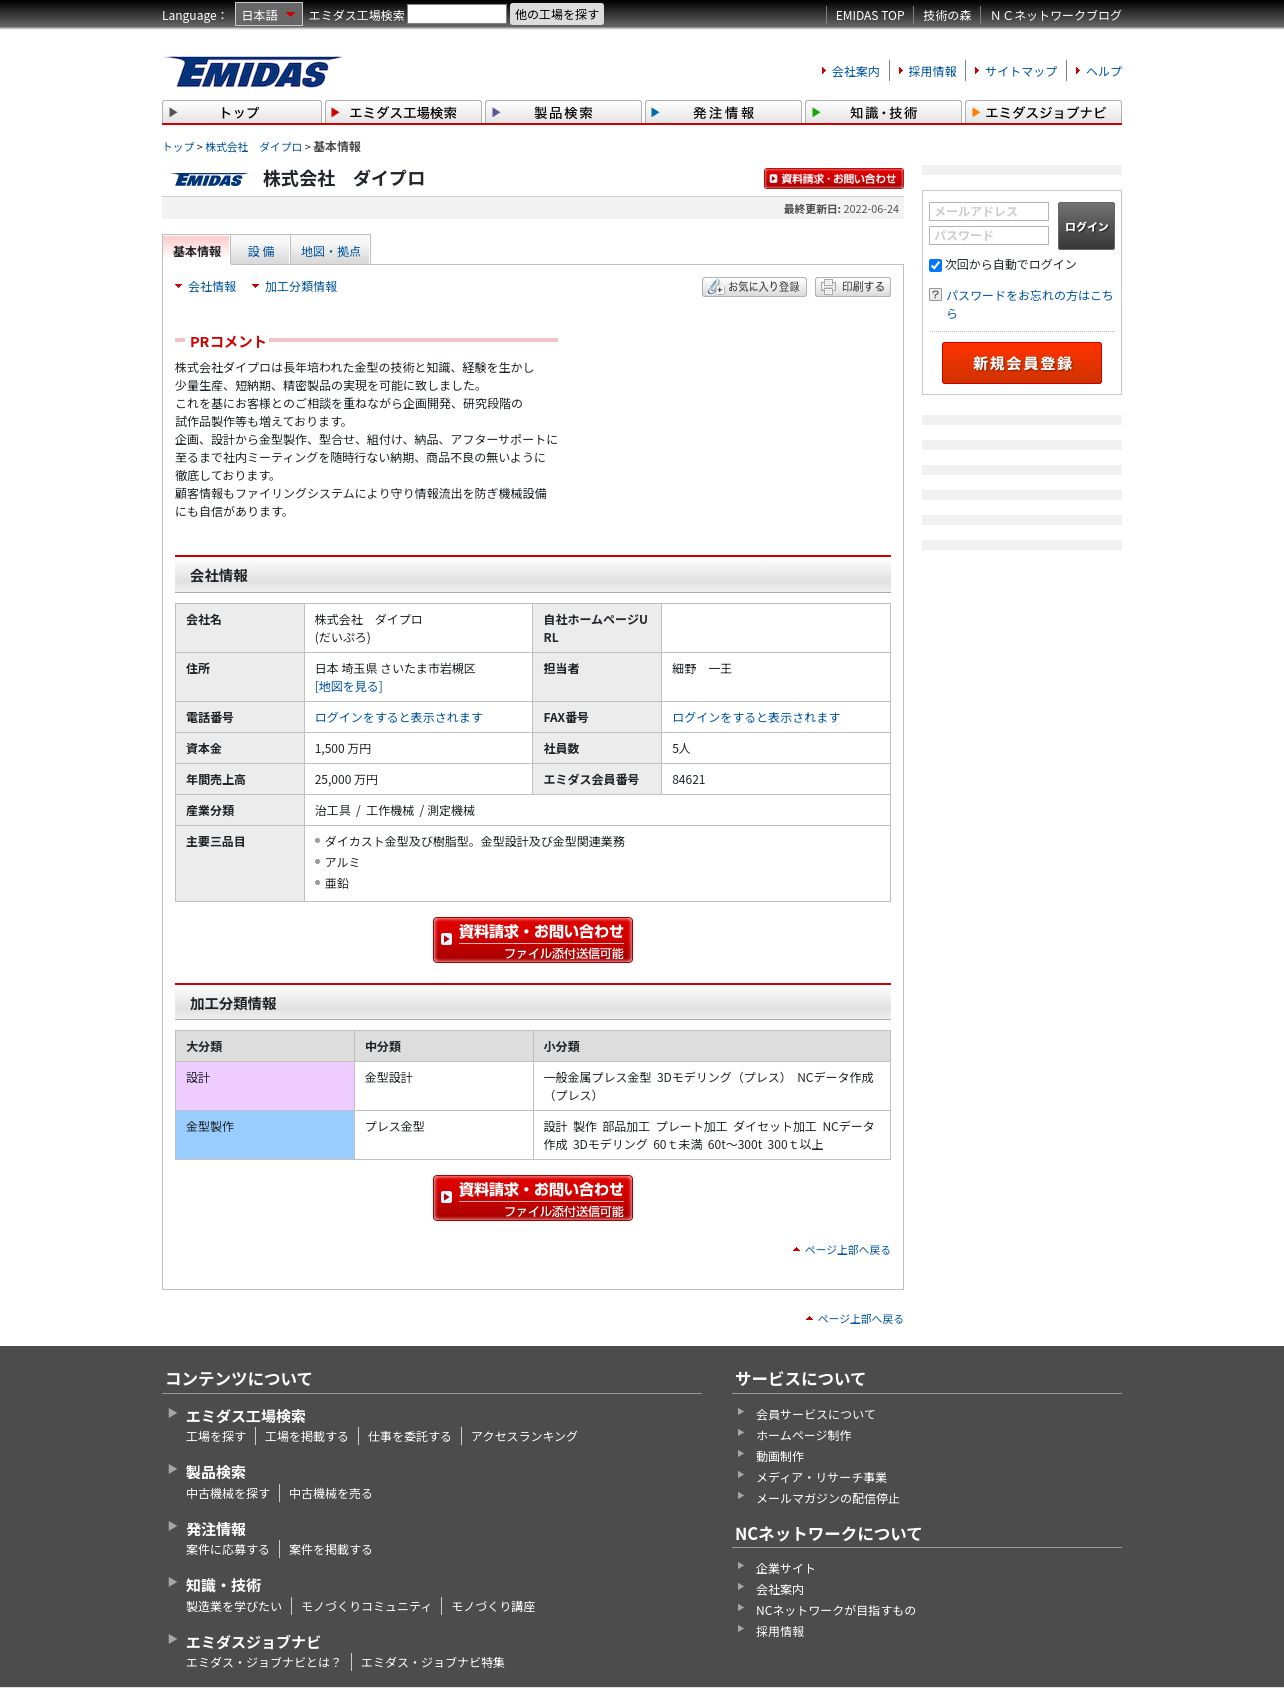Image resolution: width=1284 pixels, height=1698 pixels.
Task: Click footer link ホームページ制作
Action: [x=804, y=1436]
